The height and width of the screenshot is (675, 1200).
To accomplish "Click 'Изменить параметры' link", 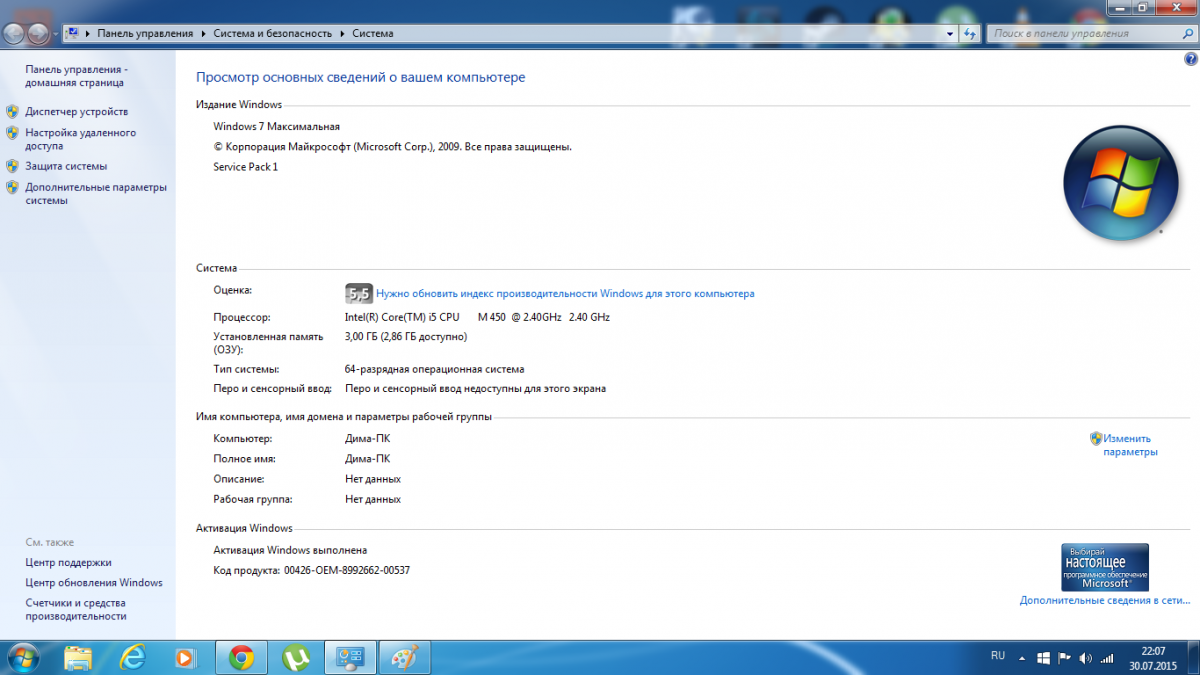I will click(x=1130, y=445).
